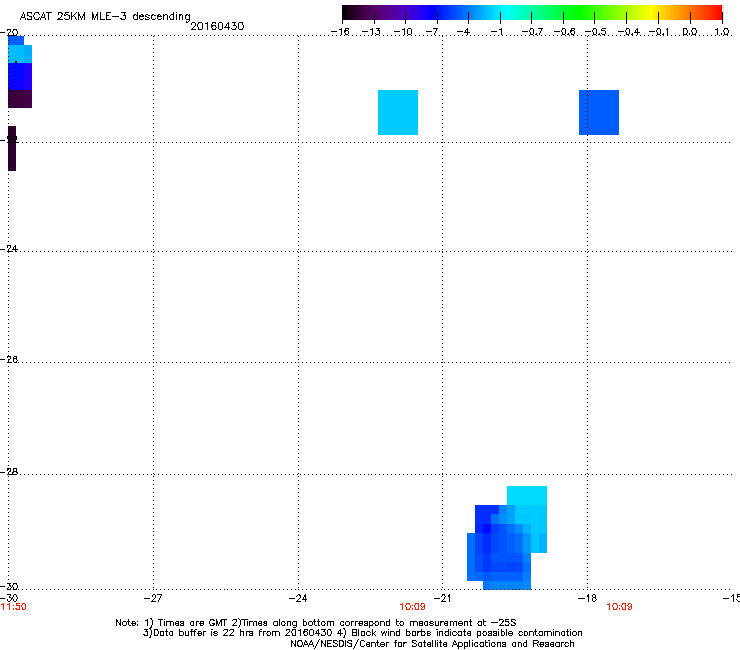Click the "-18" longitude axis label

(x=588, y=599)
